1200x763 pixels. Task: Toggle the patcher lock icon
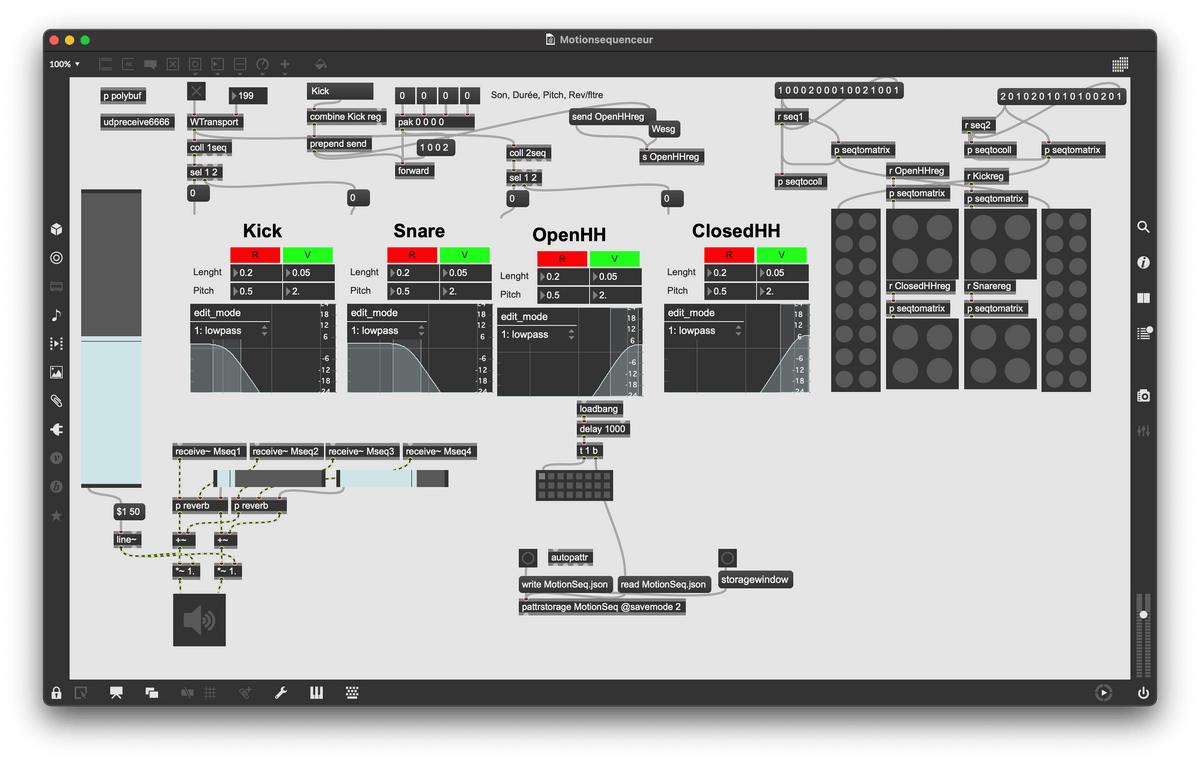(56, 692)
